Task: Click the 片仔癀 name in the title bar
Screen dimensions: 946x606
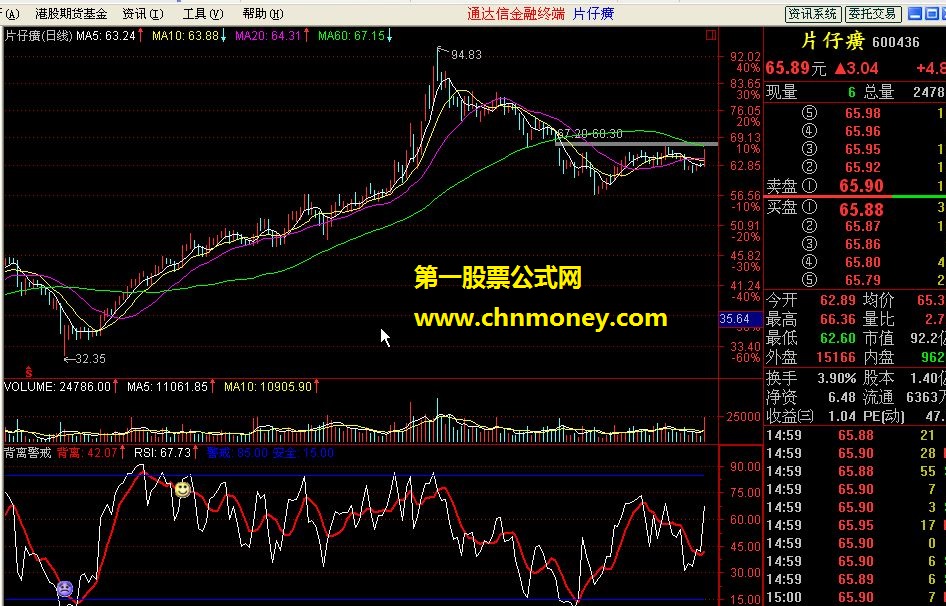Action: tap(593, 13)
